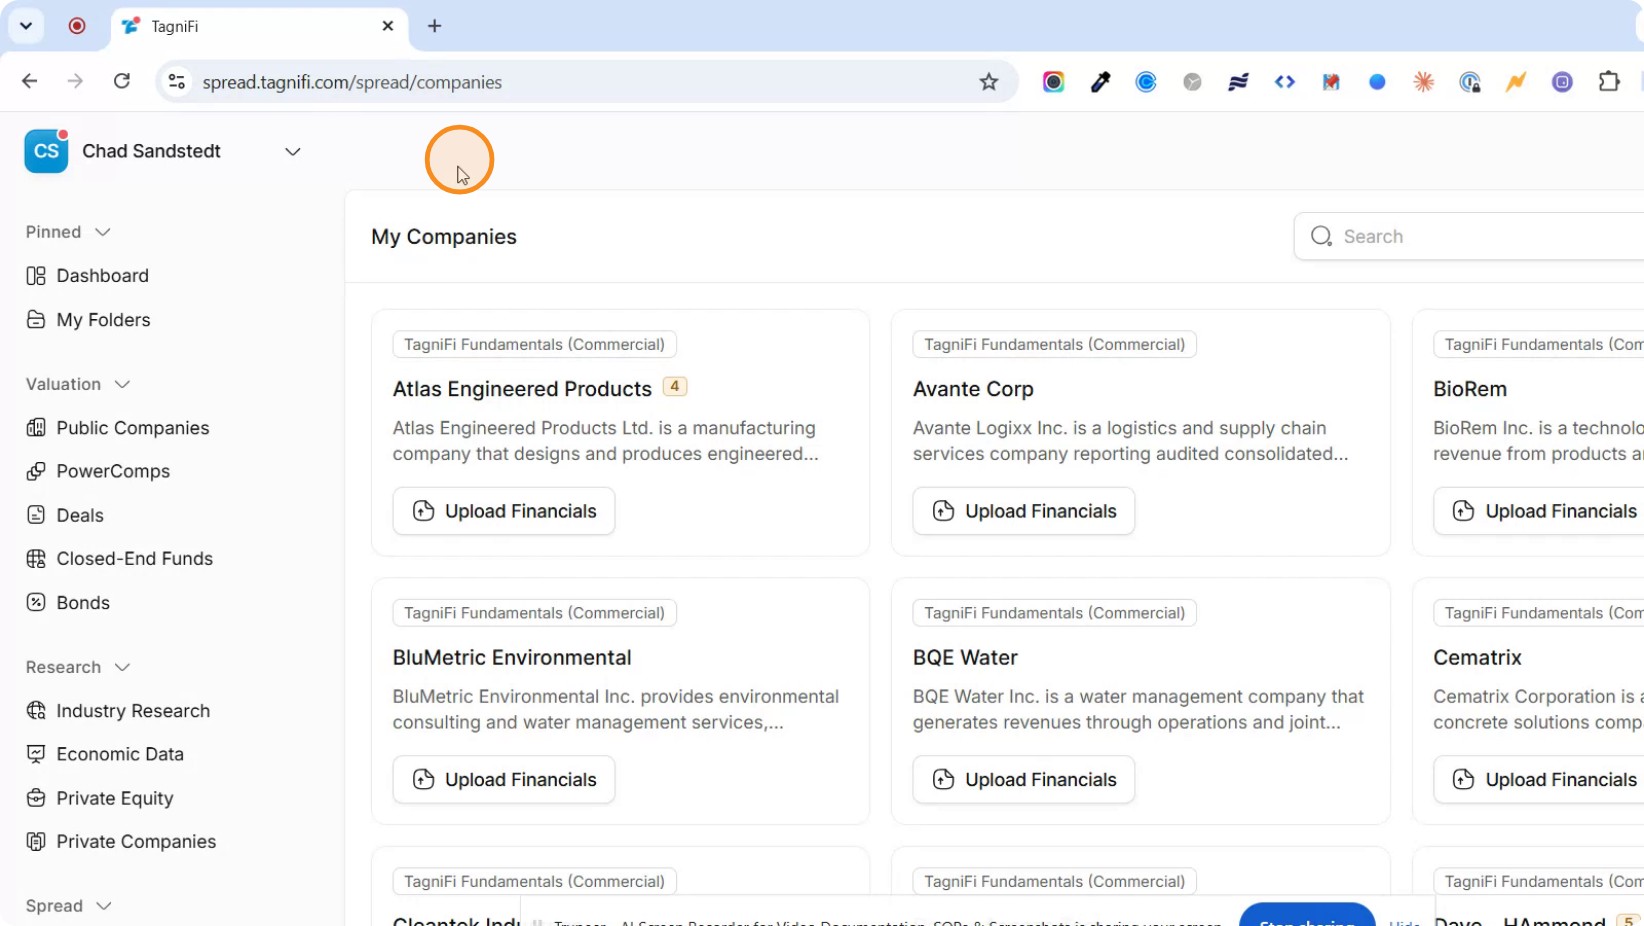Click the recording indicator tab icon
Image resolution: width=1644 pixels, height=926 pixels.
click(x=77, y=26)
